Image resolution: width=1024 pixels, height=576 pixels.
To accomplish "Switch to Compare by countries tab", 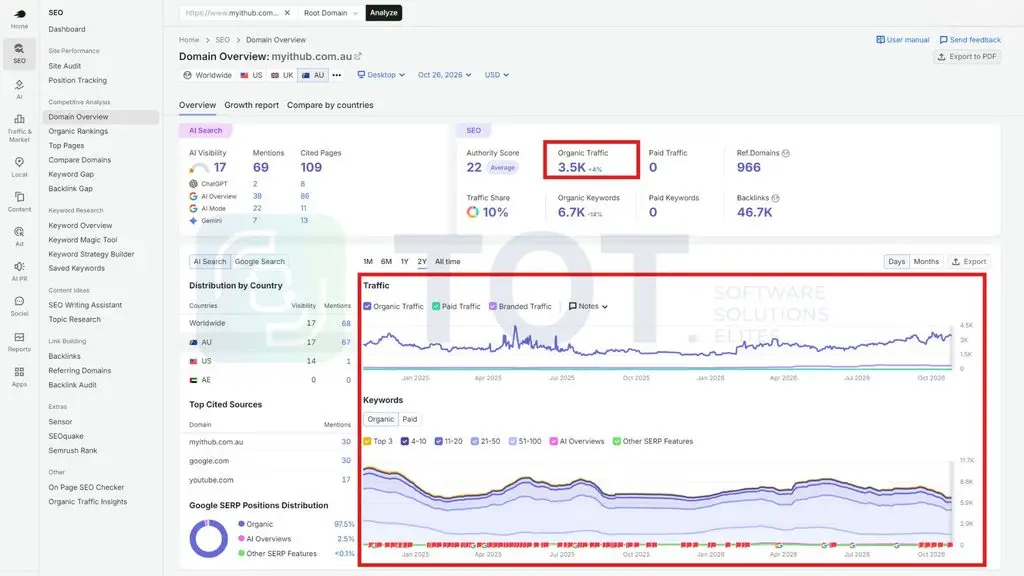I will [x=330, y=105].
